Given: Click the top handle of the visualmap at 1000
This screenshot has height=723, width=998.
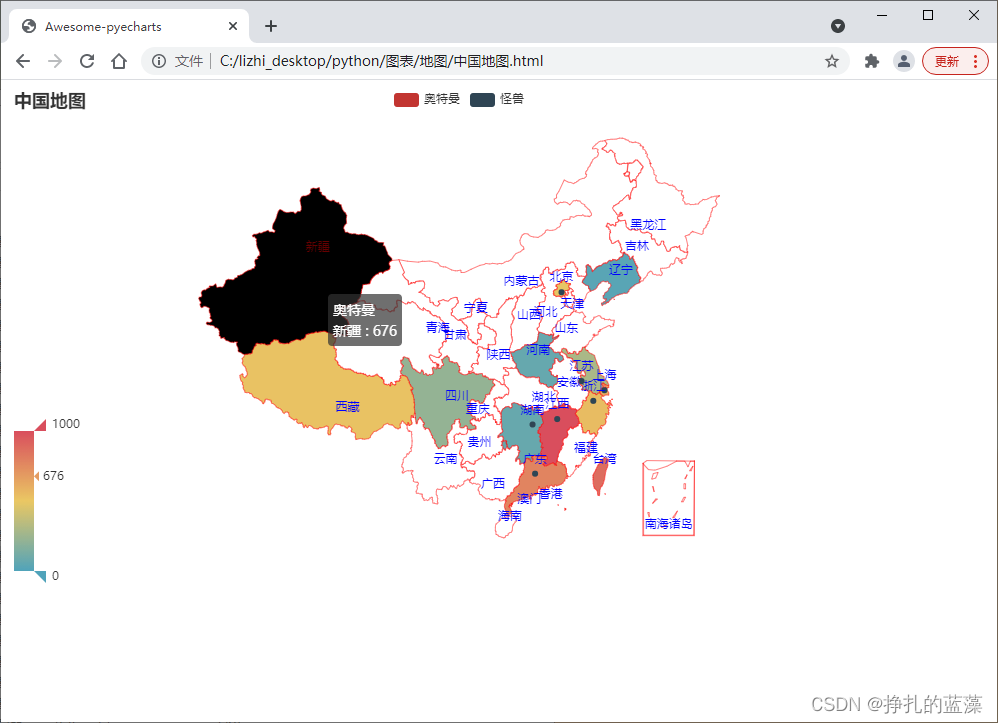Looking at the screenshot, I should [x=40, y=425].
